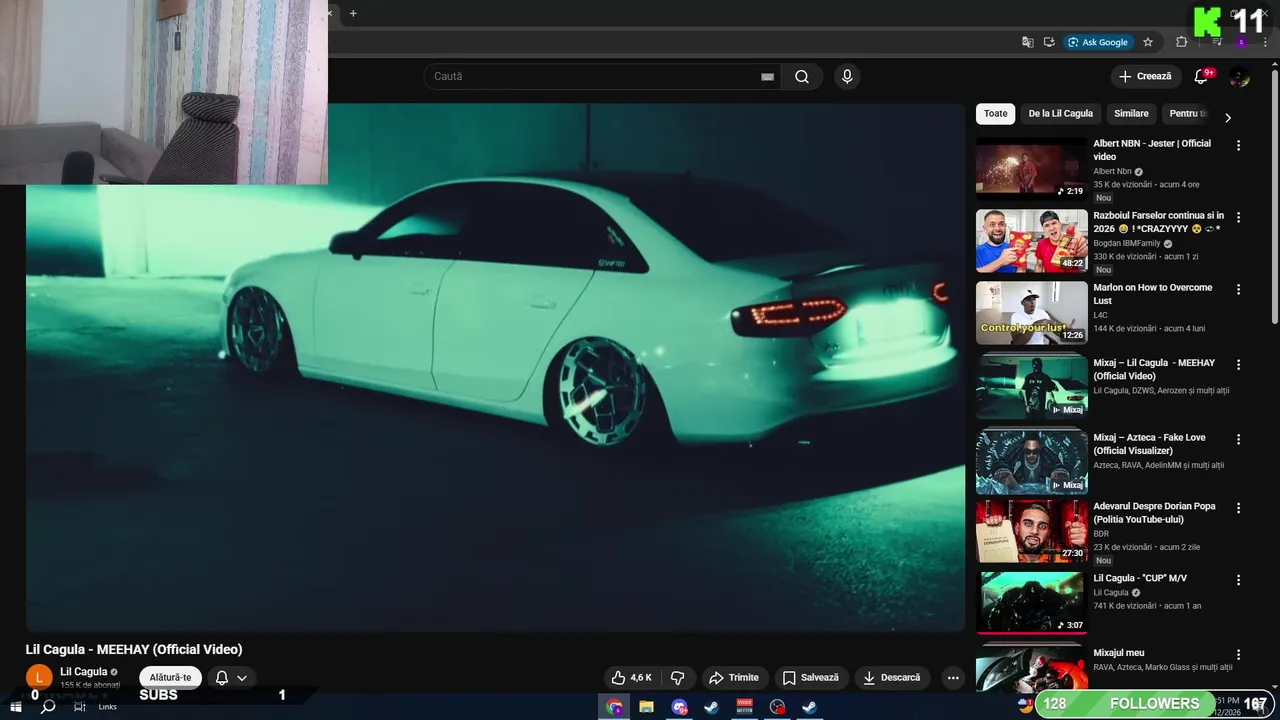Start voice search with microphone icon
This screenshot has width=1280, height=720.
click(x=847, y=77)
